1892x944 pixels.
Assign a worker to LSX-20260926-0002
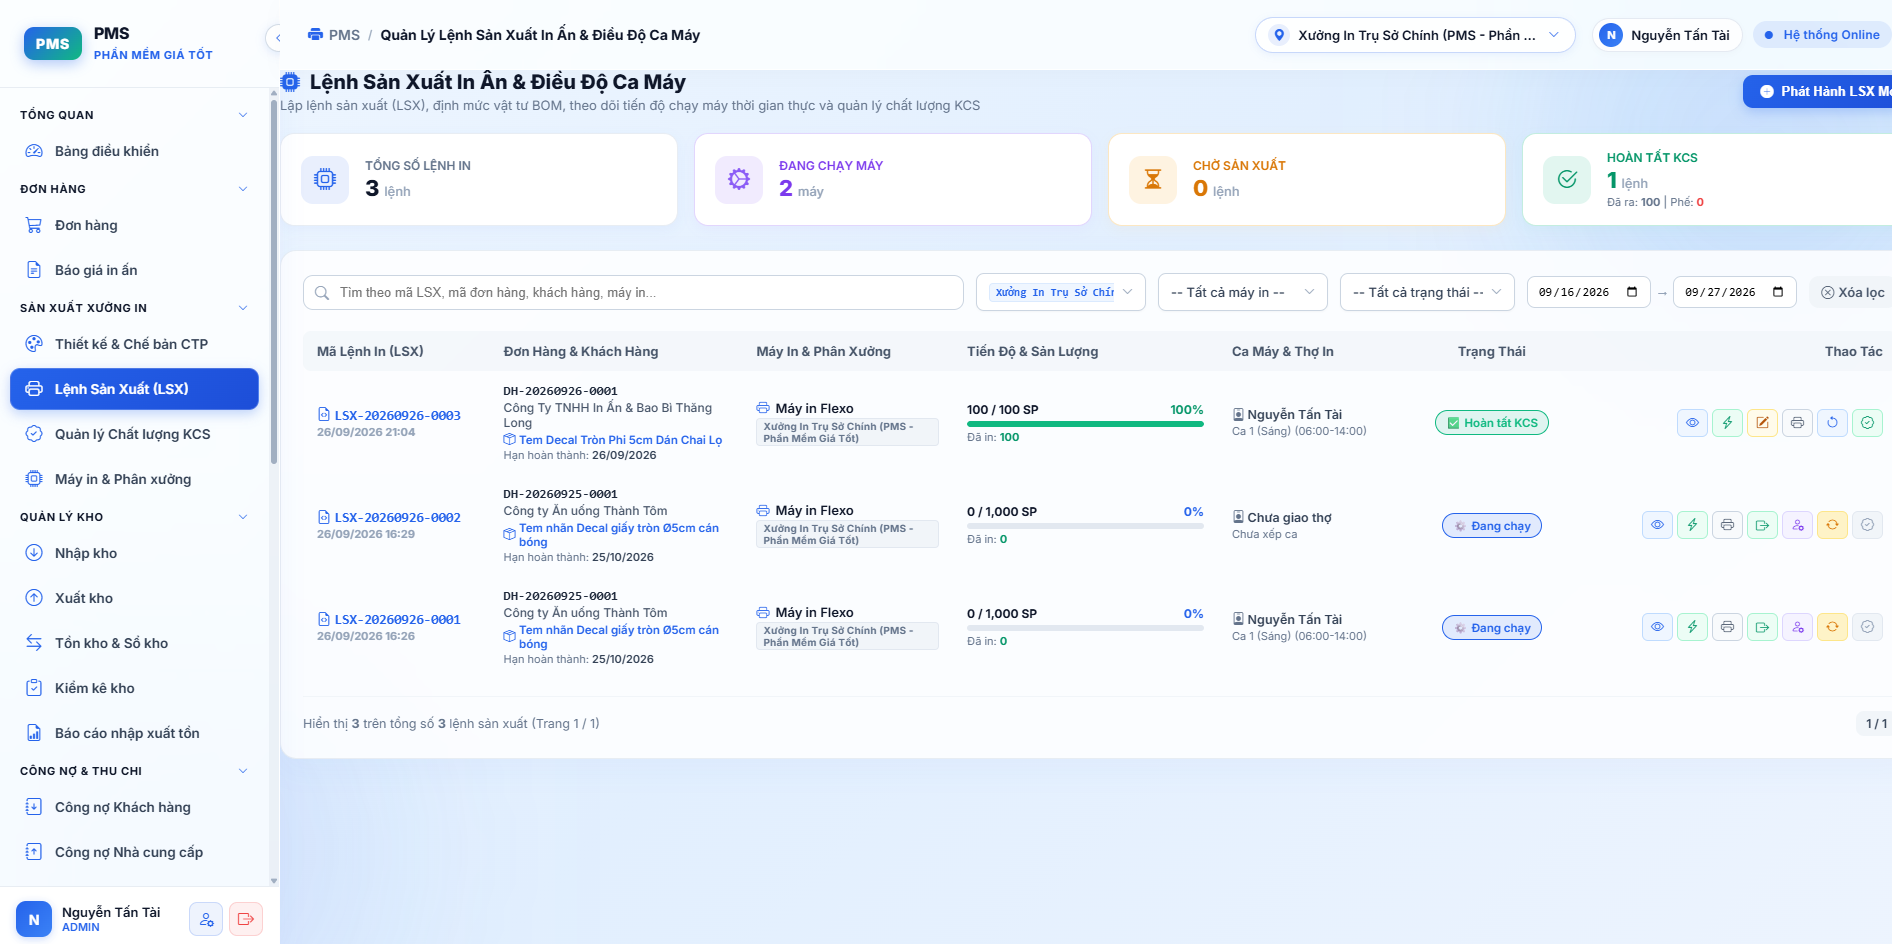pos(1797,525)
